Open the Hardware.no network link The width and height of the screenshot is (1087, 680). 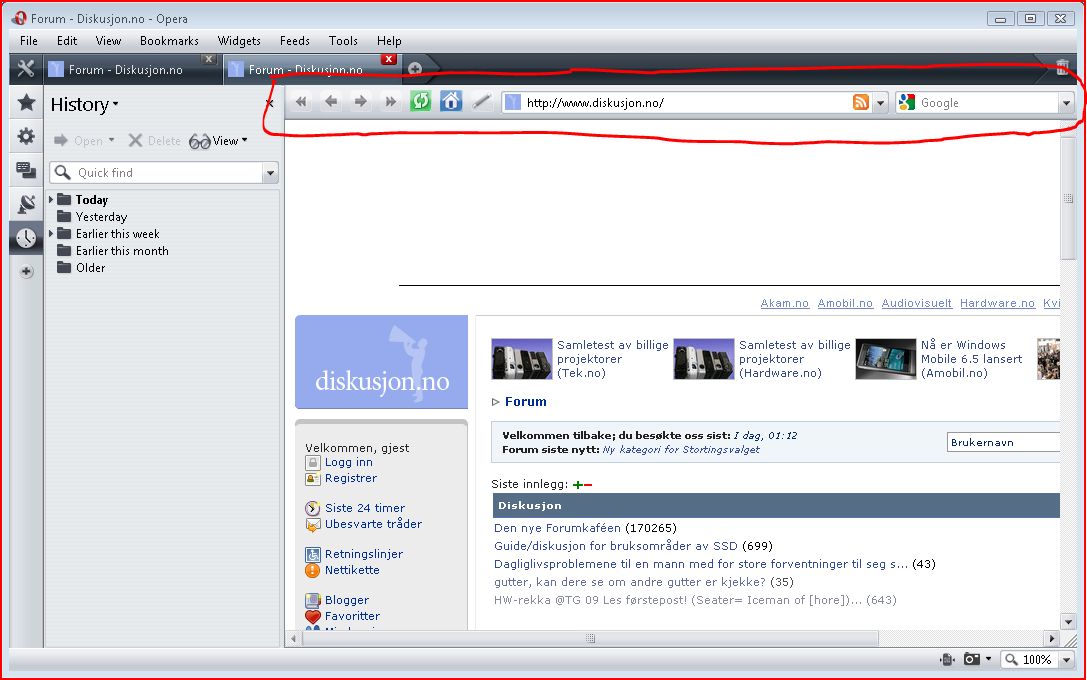[x=997, y=303]
